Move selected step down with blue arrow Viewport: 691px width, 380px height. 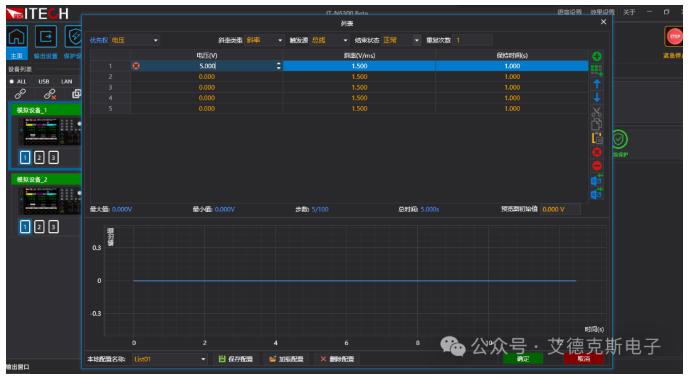pos(597,97)
